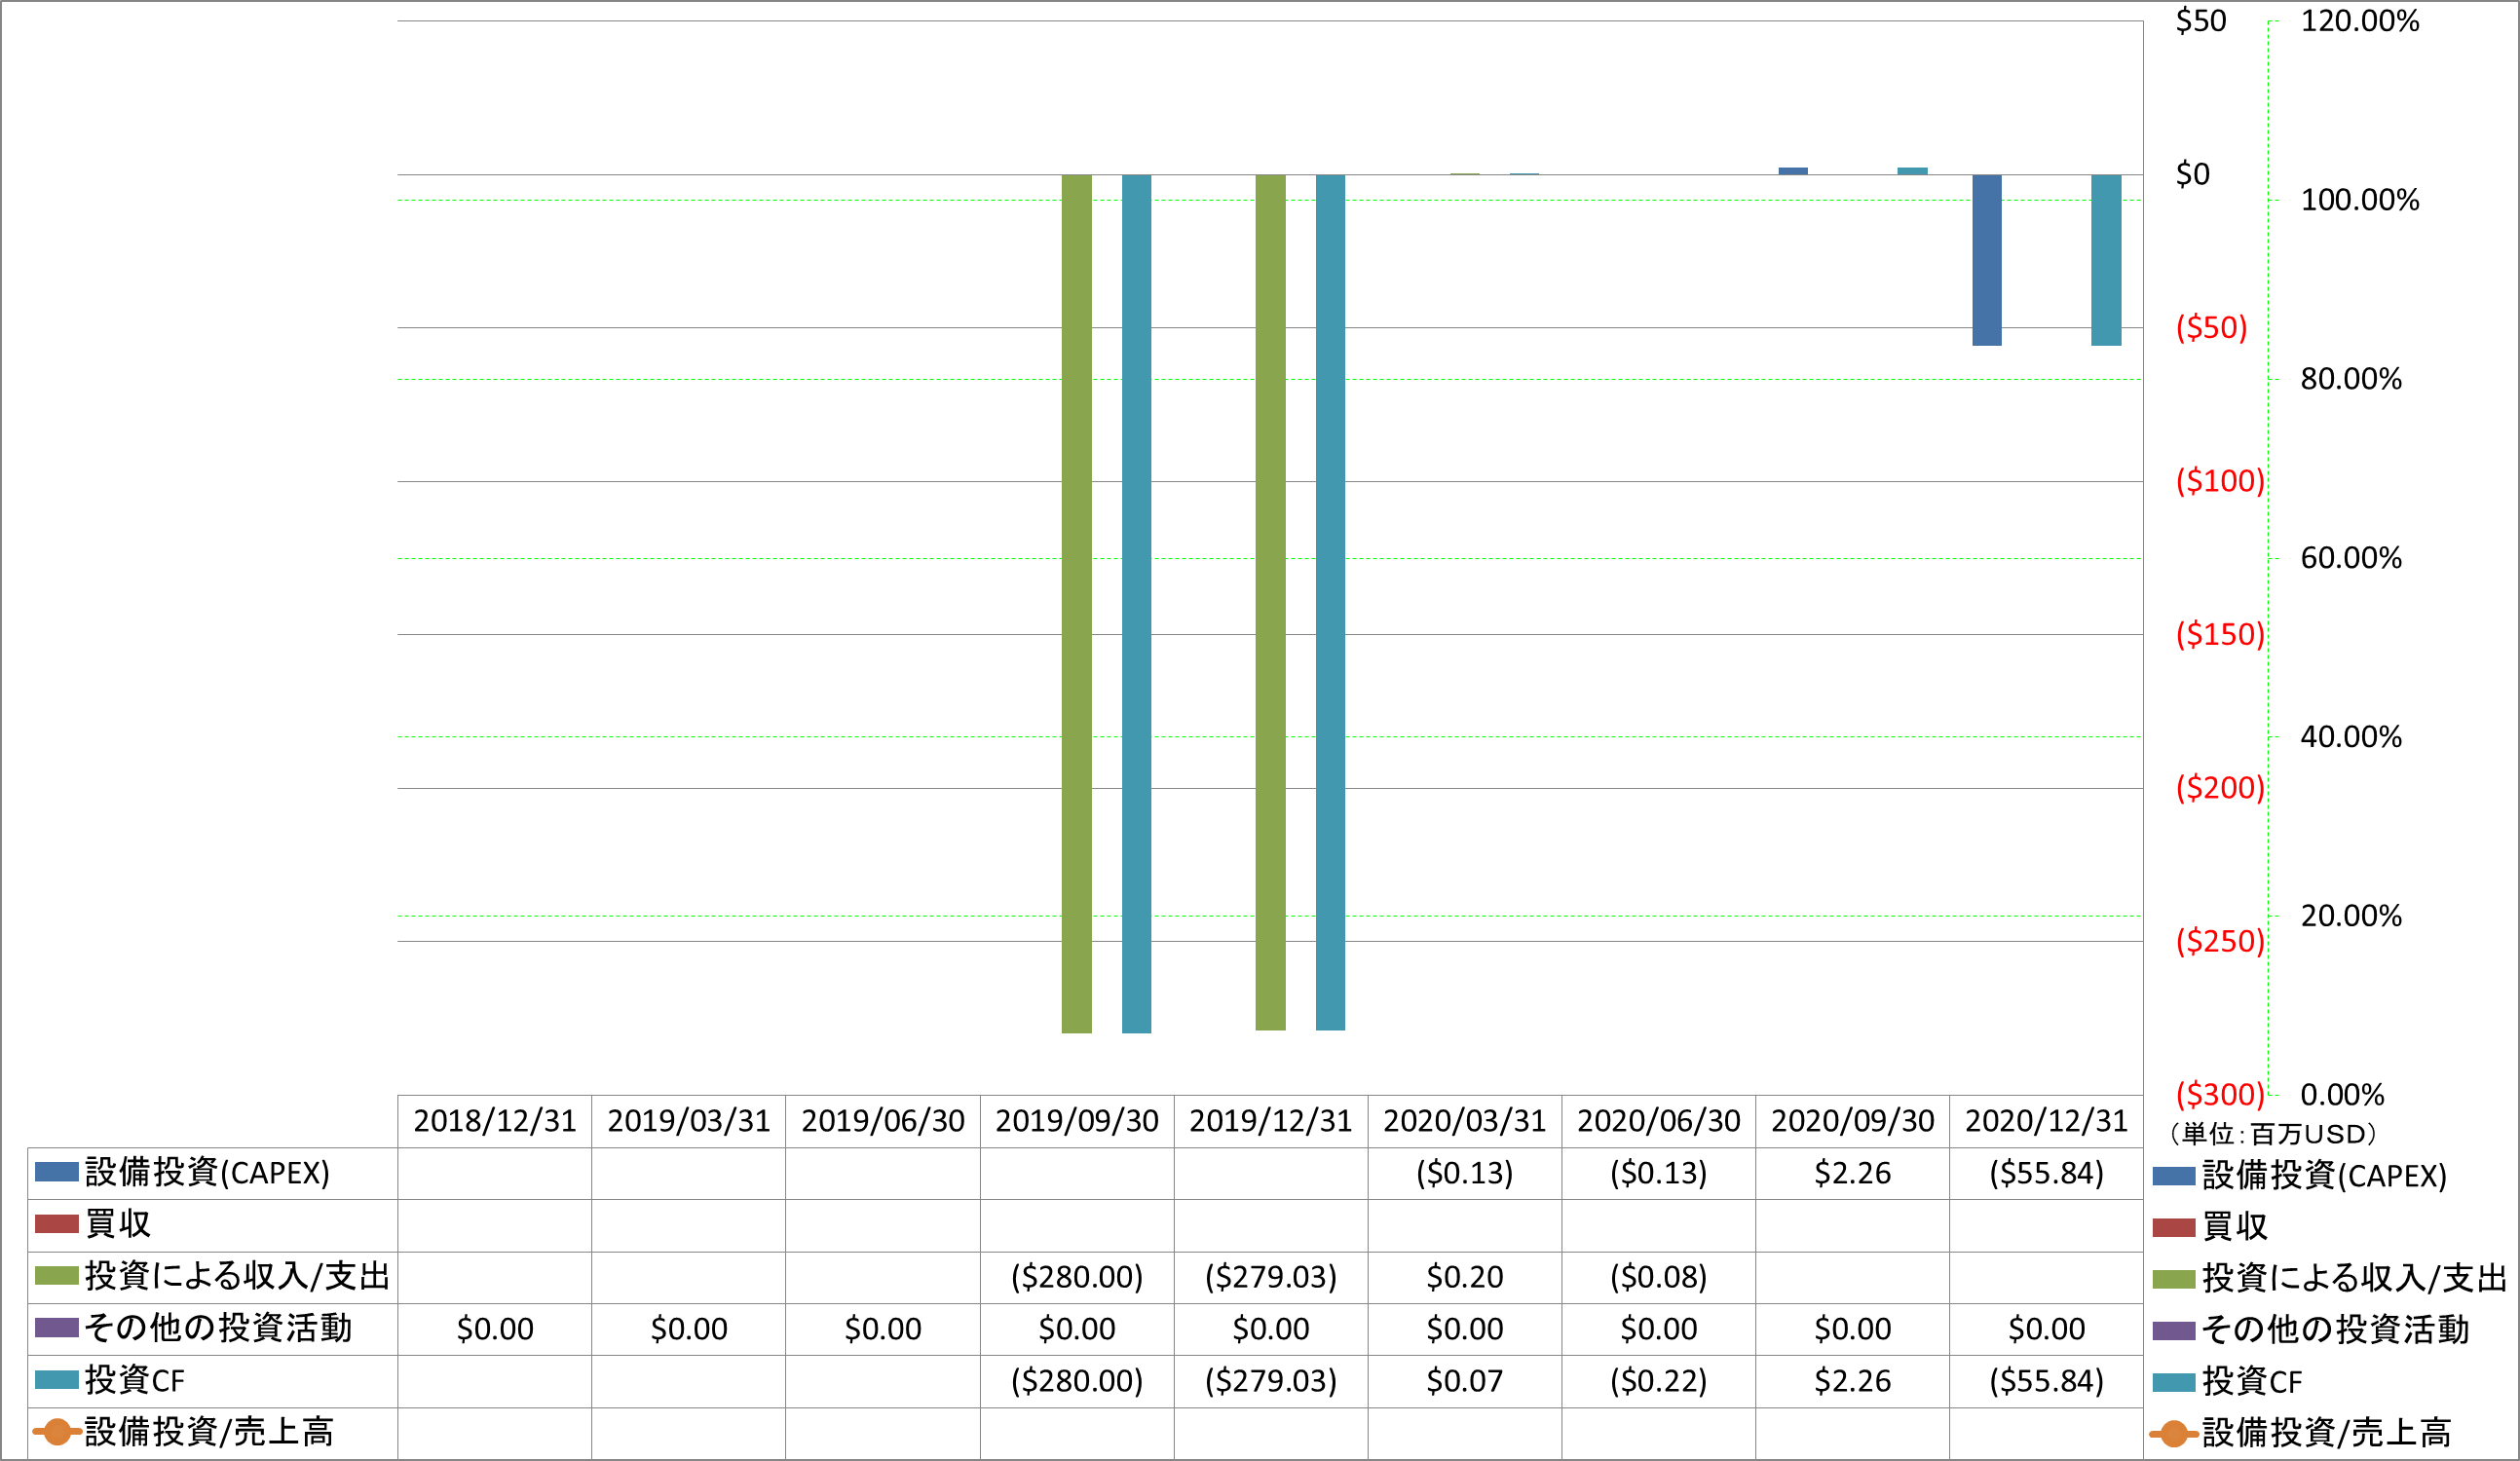Click the 120.00% secondary axis label
The height and width of the screenshot is (1461, 2520).
(2360, 21)
